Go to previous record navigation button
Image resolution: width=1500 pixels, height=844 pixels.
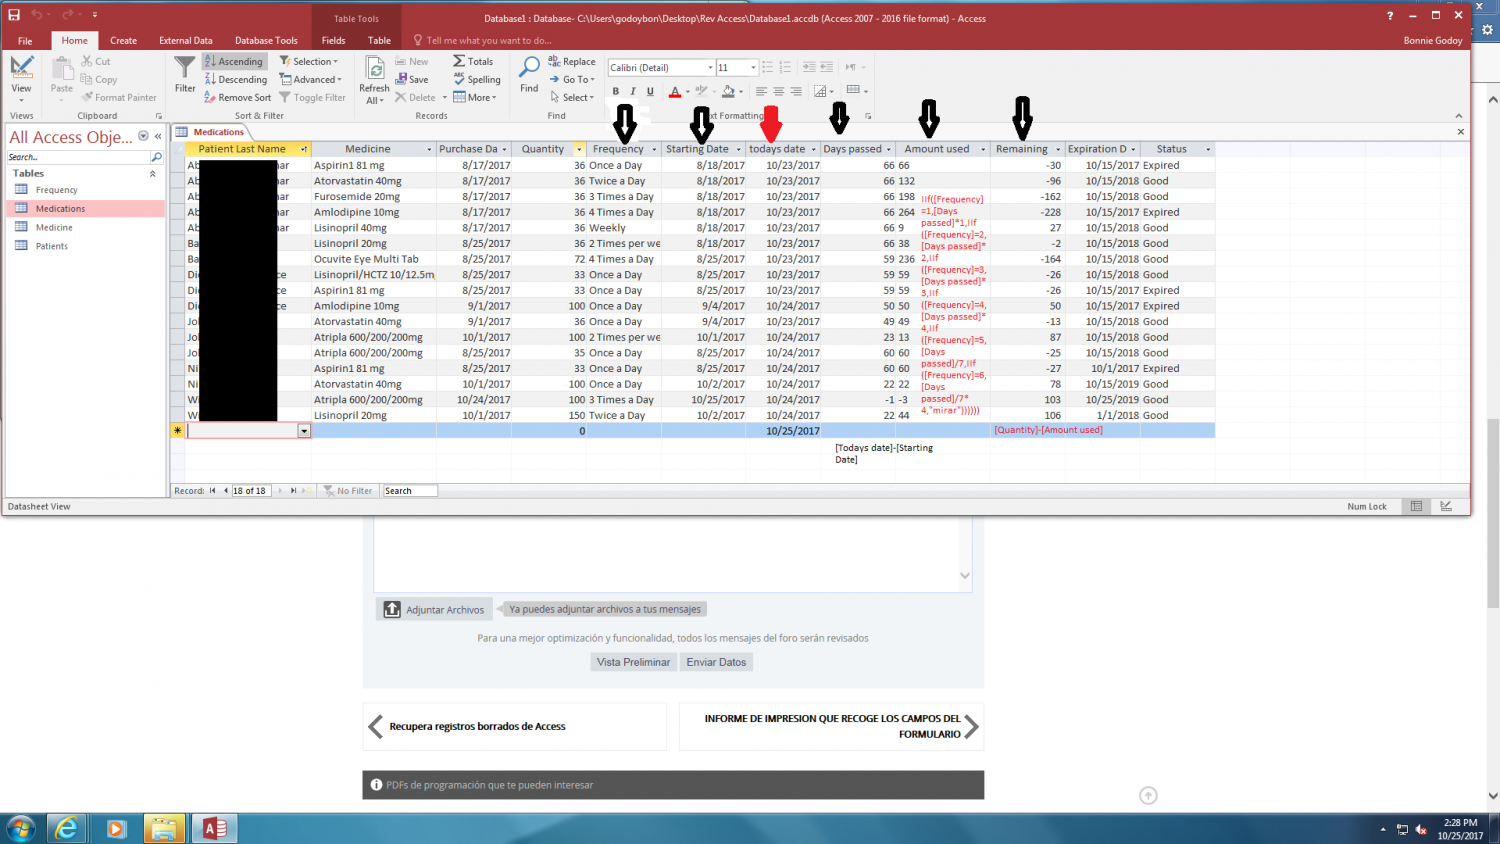[x=225, y=491]
